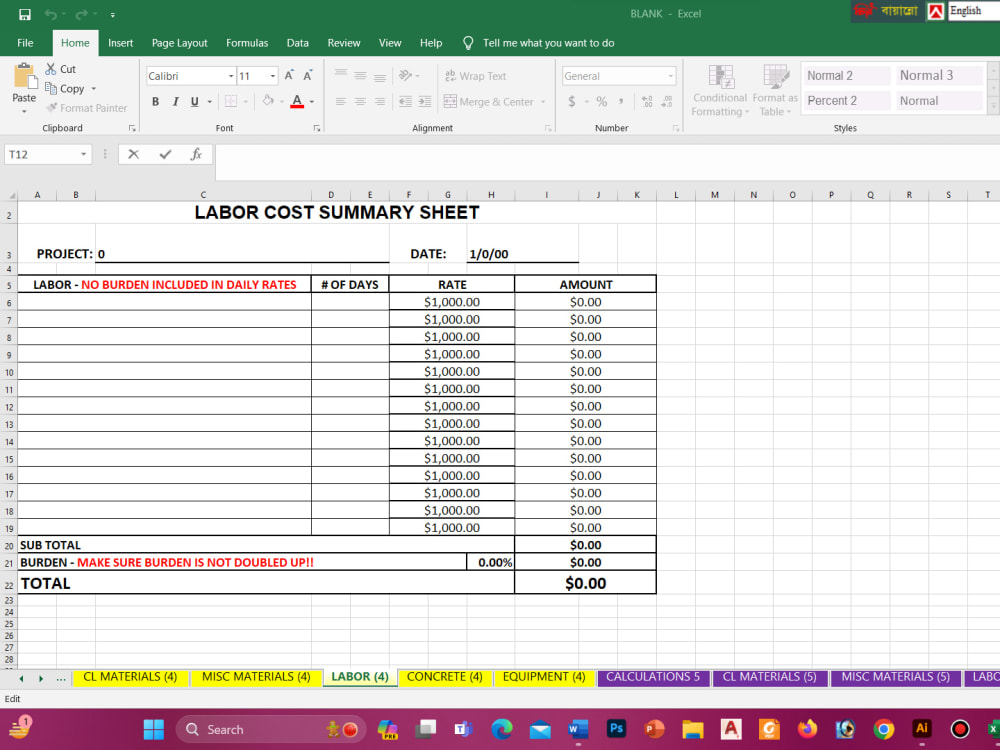
Task: Click the Wrap Text button
Action: click(x=475, y=76)
